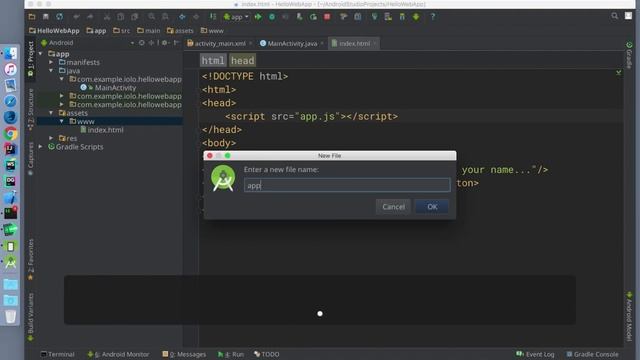Click the Hide project panel icon
Image resolution: width=640 pixels, height=360 pixels.
point(176,42)
